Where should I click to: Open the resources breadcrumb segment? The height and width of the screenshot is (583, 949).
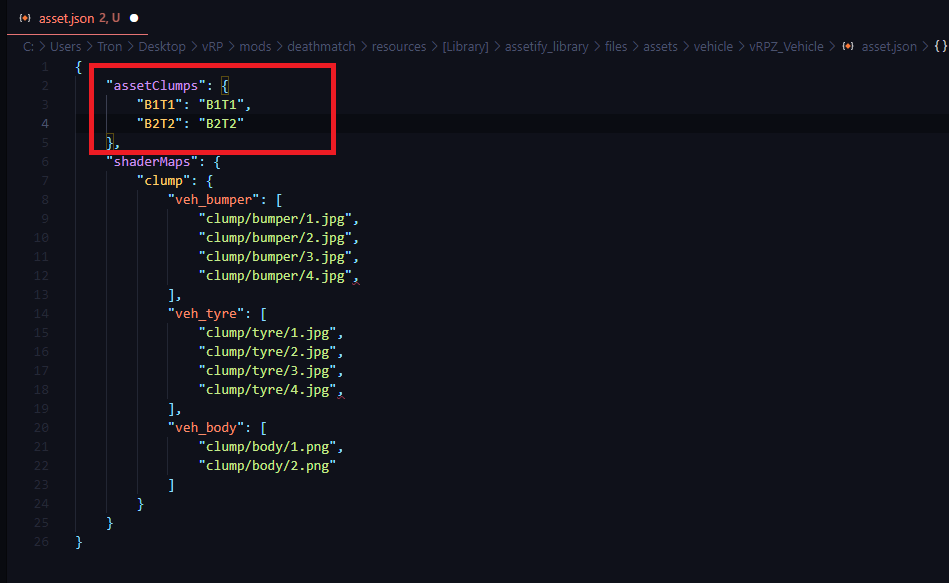click(x=399, y=47)
